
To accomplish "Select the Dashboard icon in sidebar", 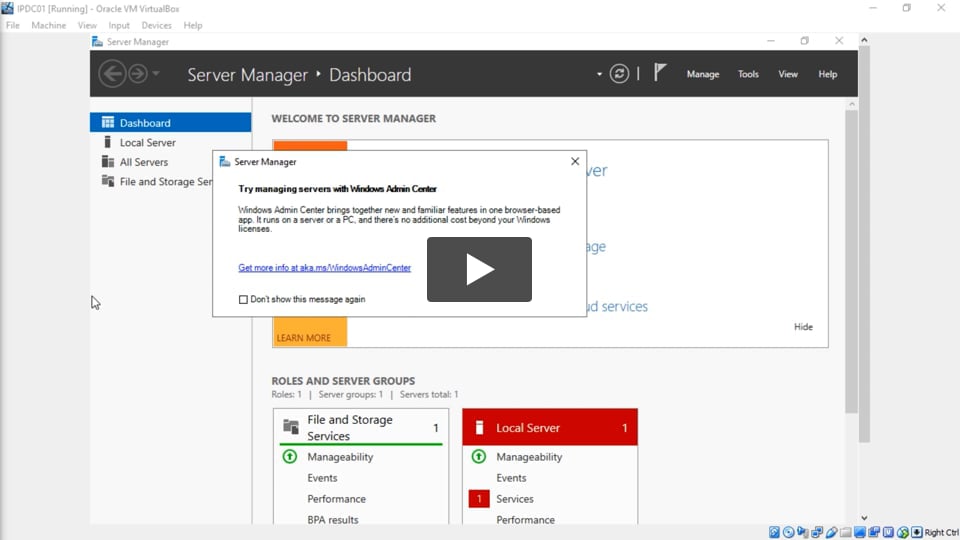I will click(108, 123).
